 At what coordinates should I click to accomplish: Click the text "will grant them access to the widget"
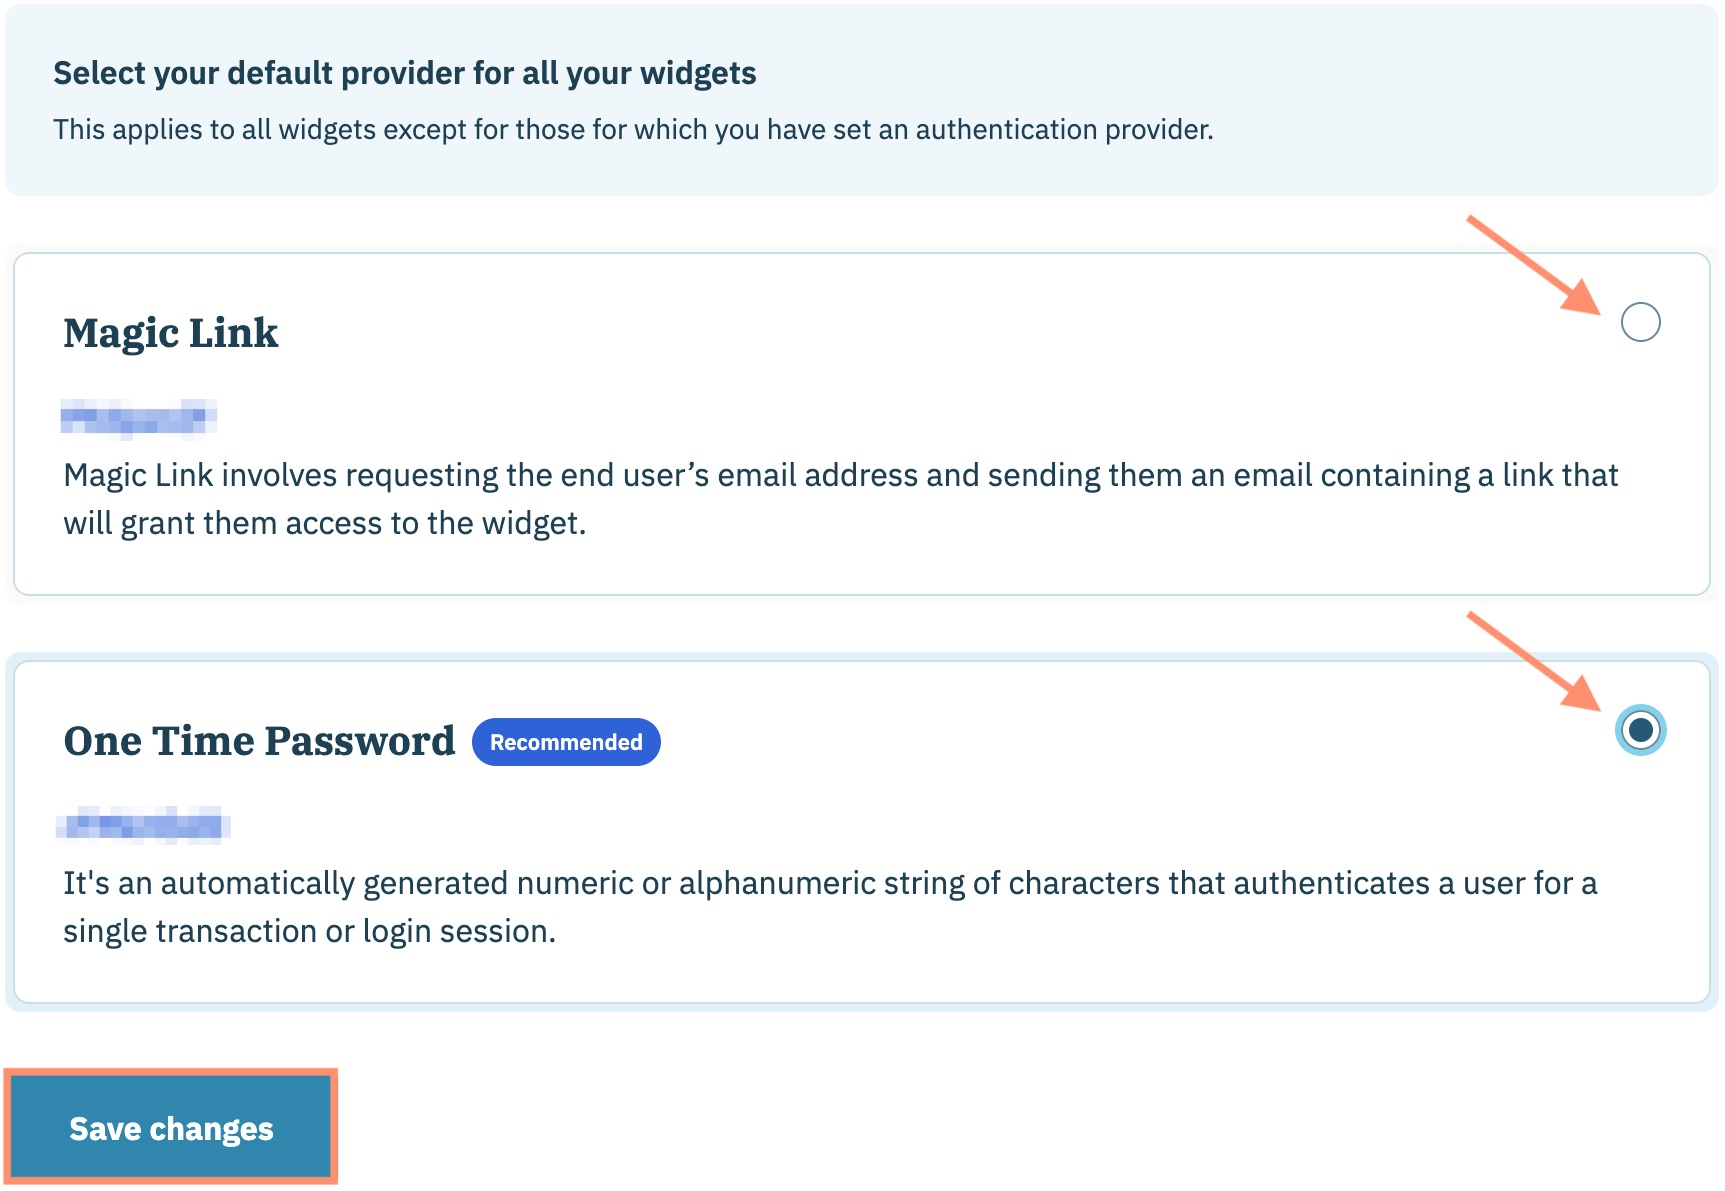pyautogui.click(x=324, y=523)
